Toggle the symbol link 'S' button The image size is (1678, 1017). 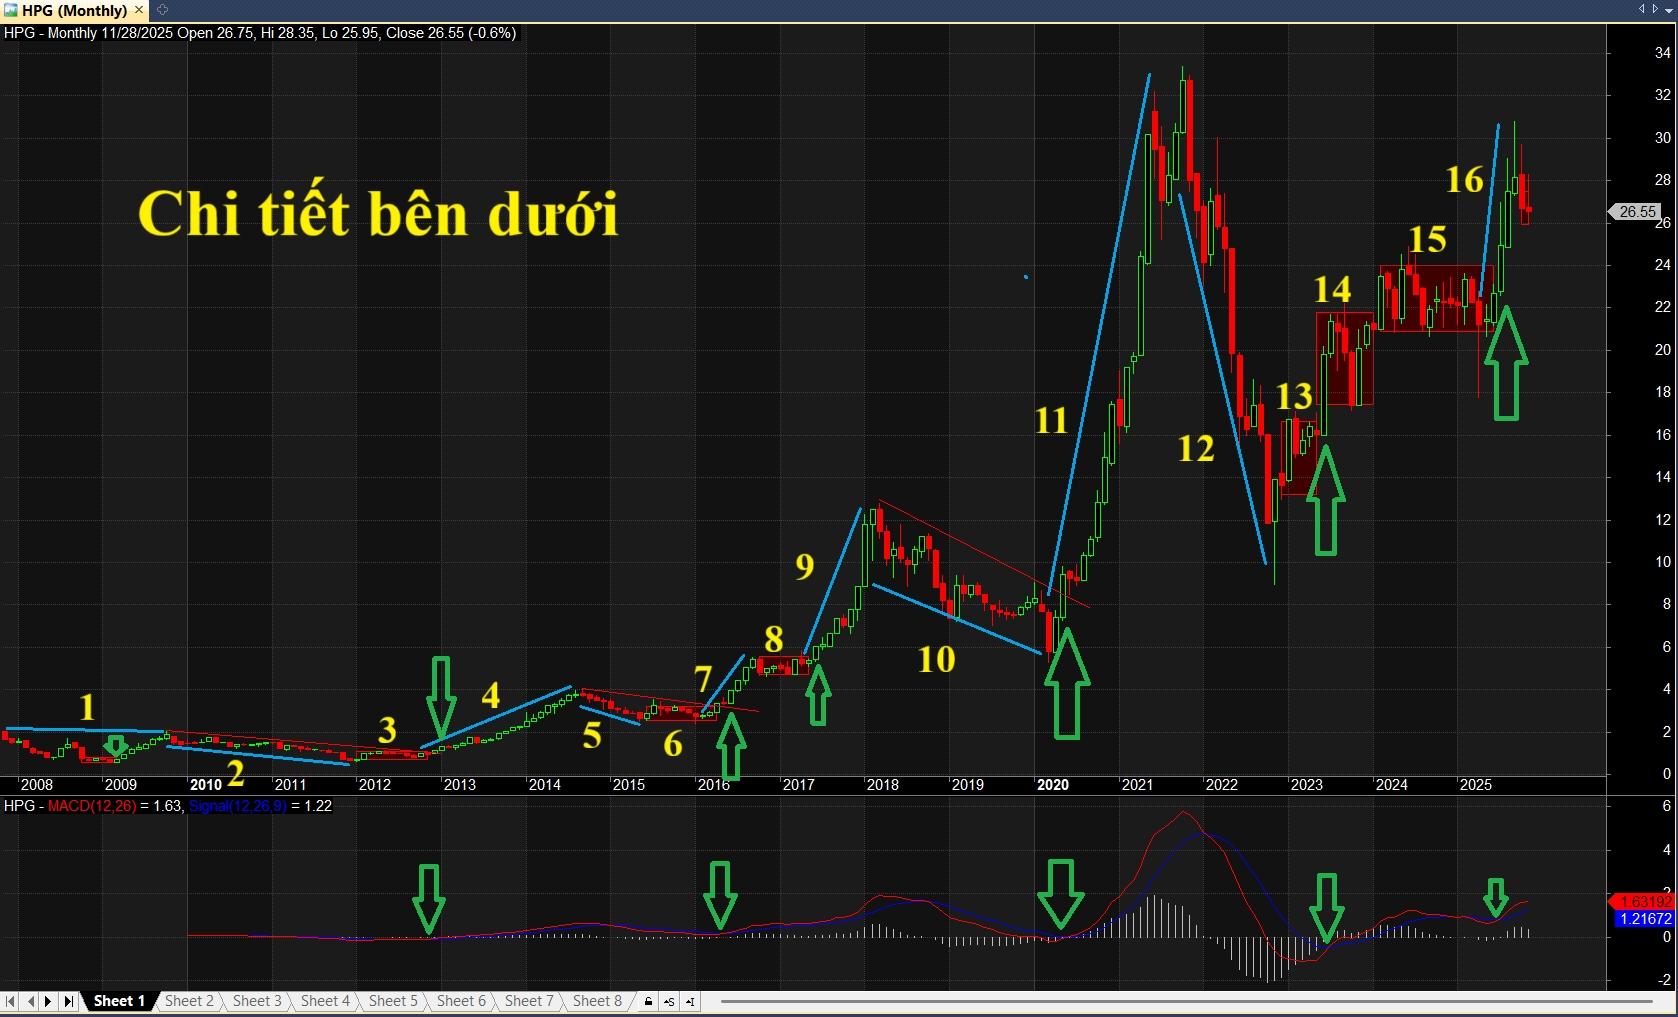(x=669, y=1001)
